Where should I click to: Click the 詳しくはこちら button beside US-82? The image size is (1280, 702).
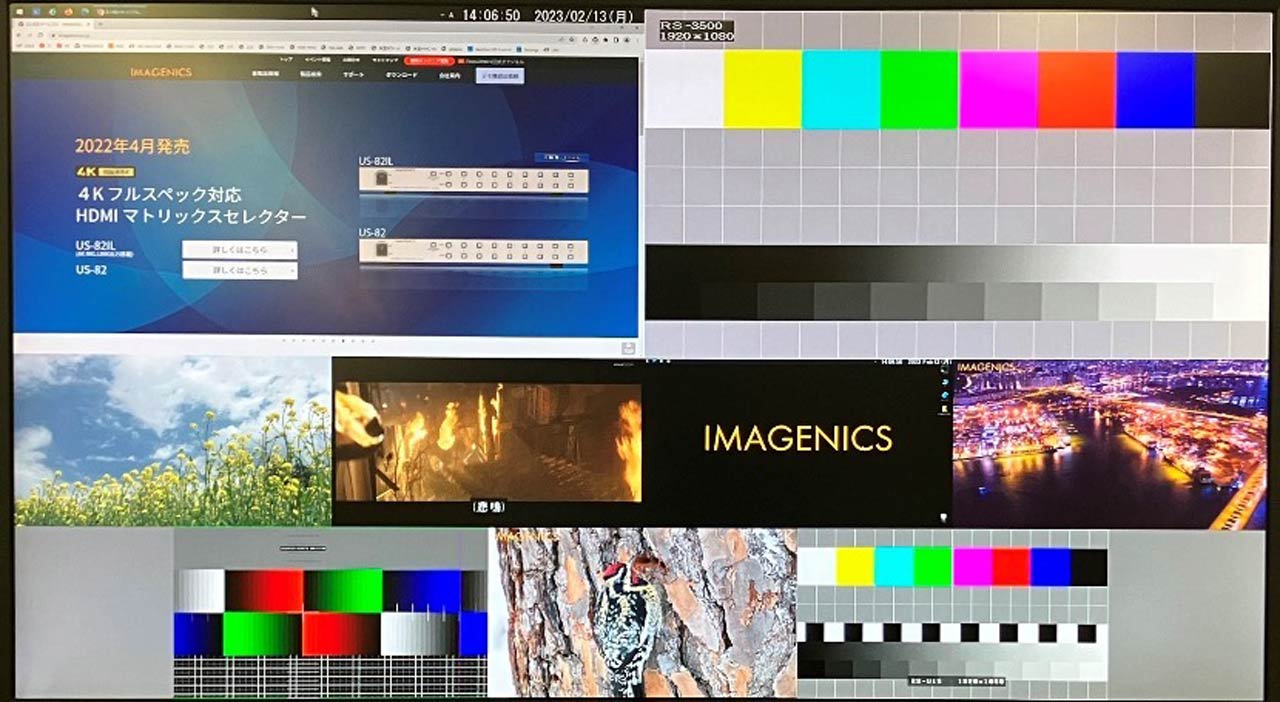tap(239, 270)
